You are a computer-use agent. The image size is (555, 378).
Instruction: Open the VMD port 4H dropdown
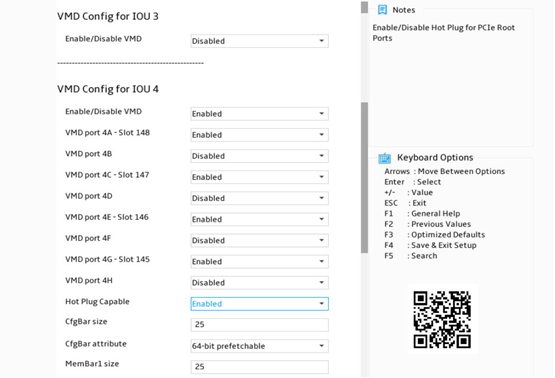259,283
